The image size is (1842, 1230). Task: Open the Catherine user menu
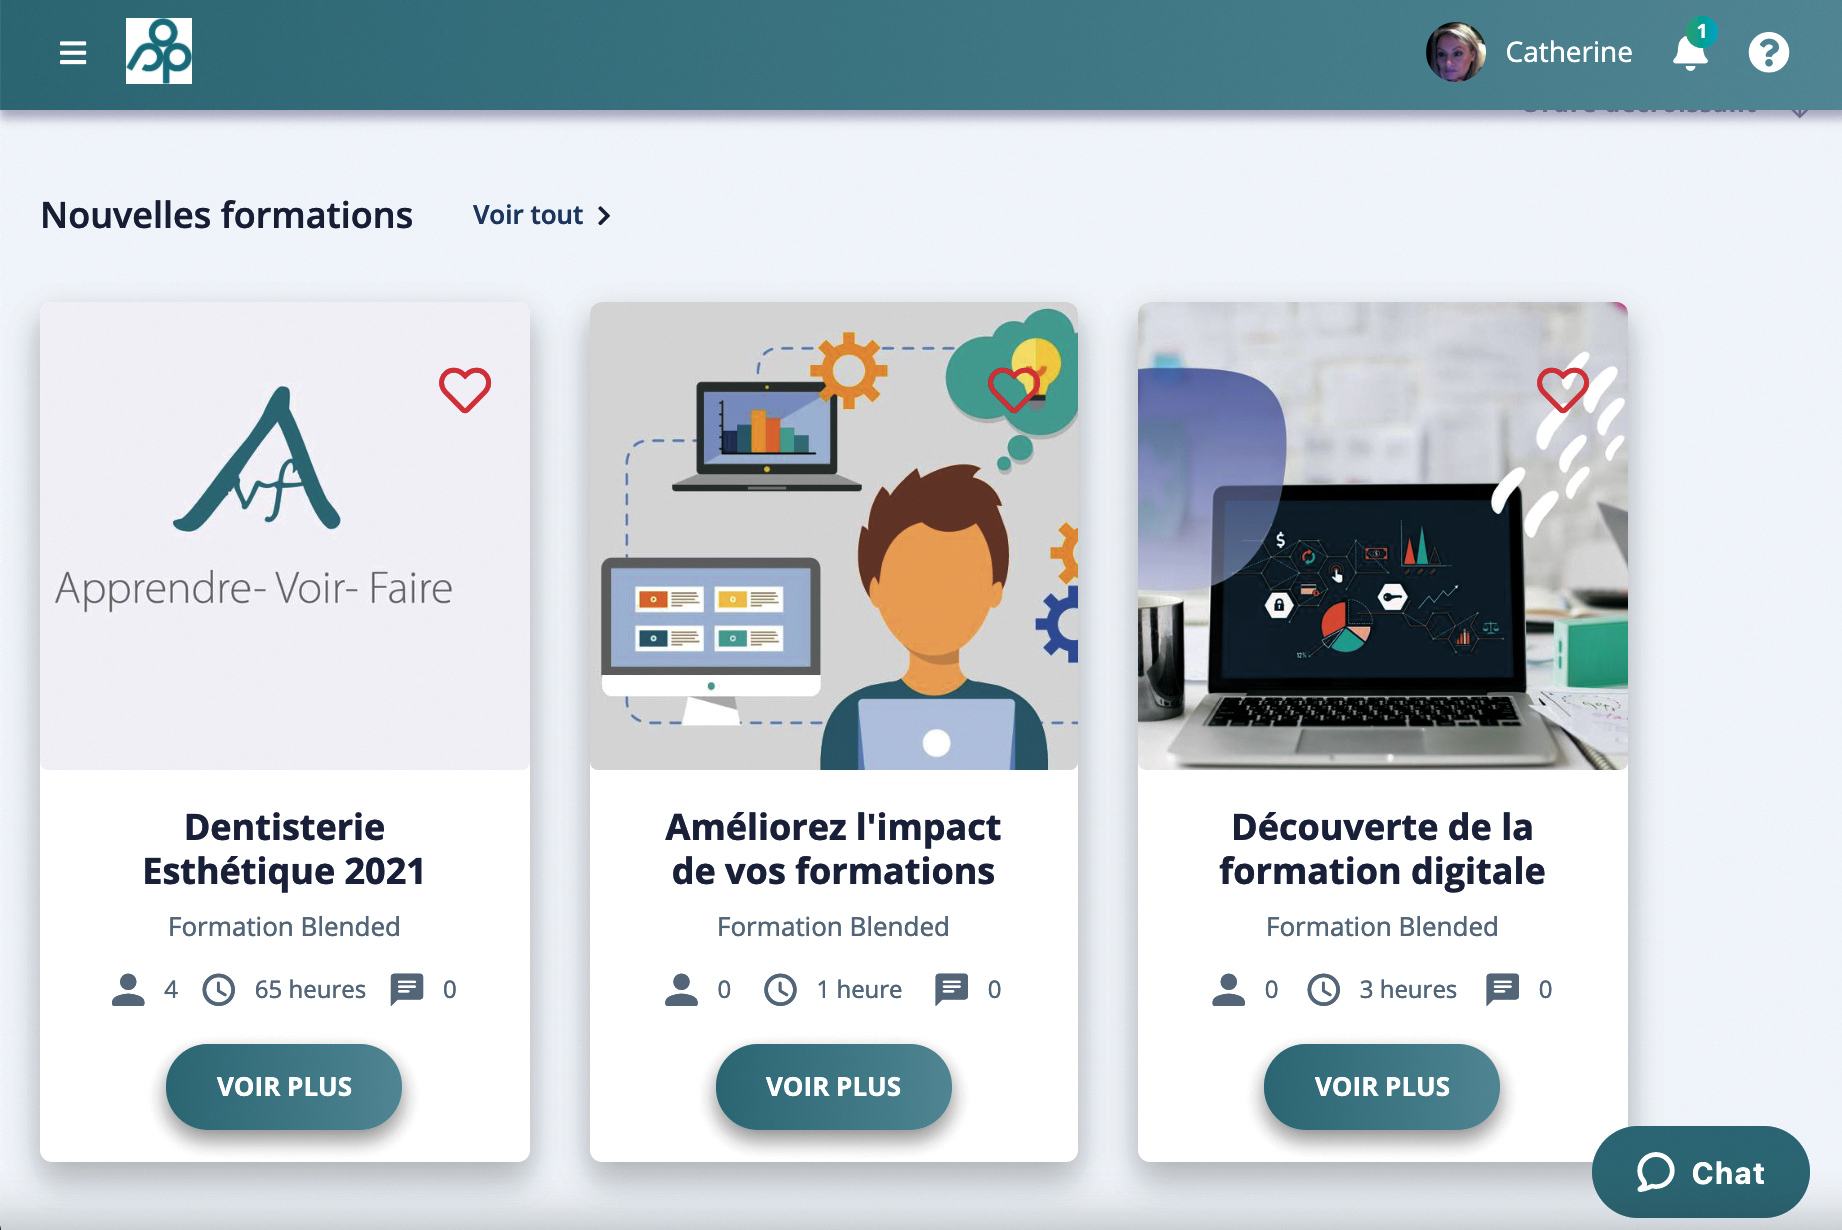[x=1569, y=52]
